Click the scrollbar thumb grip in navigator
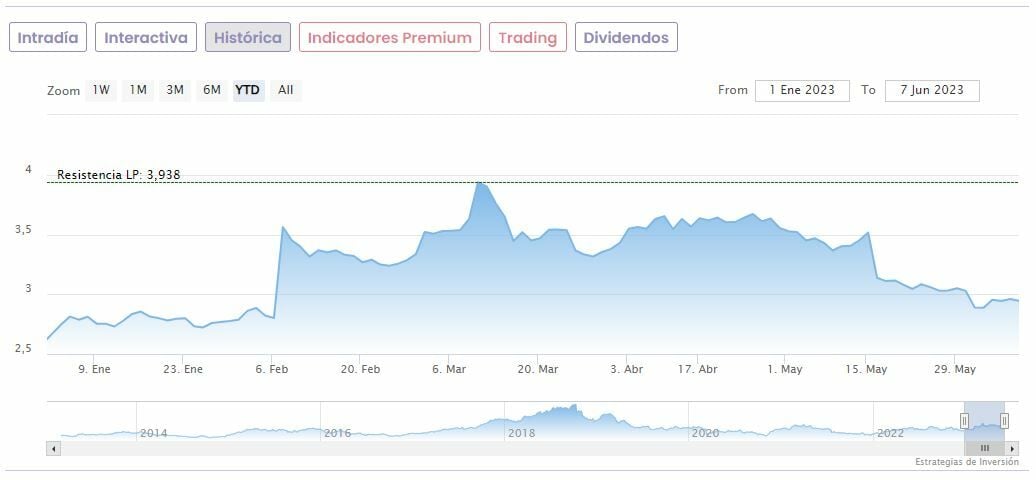 pos(985,449)
